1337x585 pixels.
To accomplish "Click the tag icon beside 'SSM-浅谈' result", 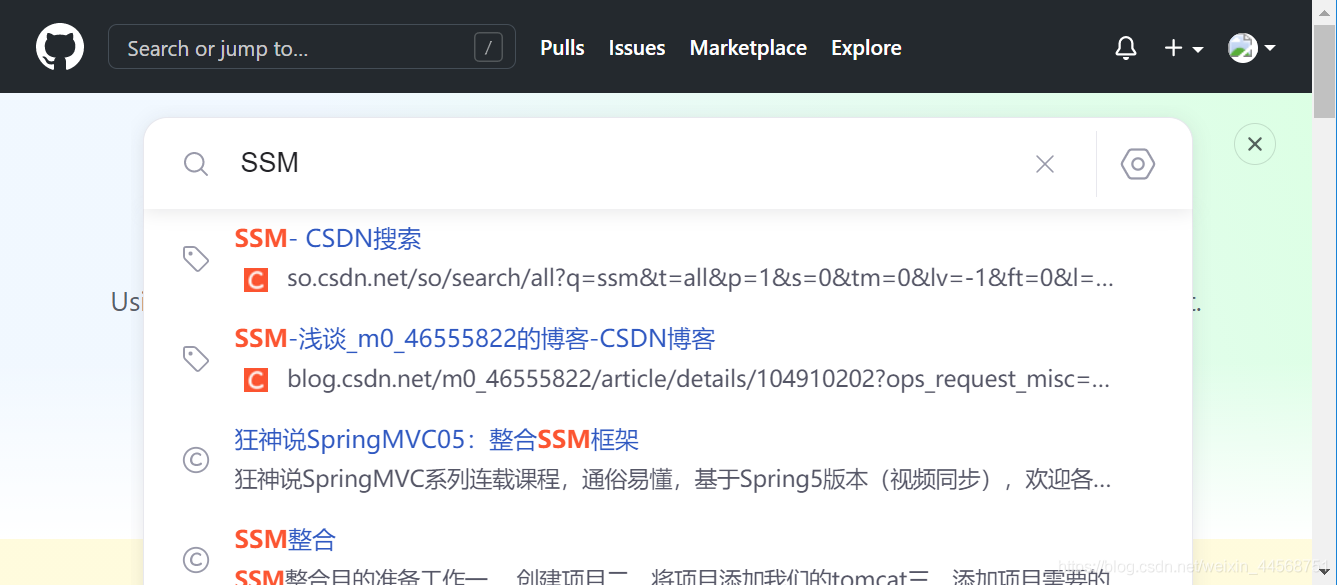I will tap(196, 359).
